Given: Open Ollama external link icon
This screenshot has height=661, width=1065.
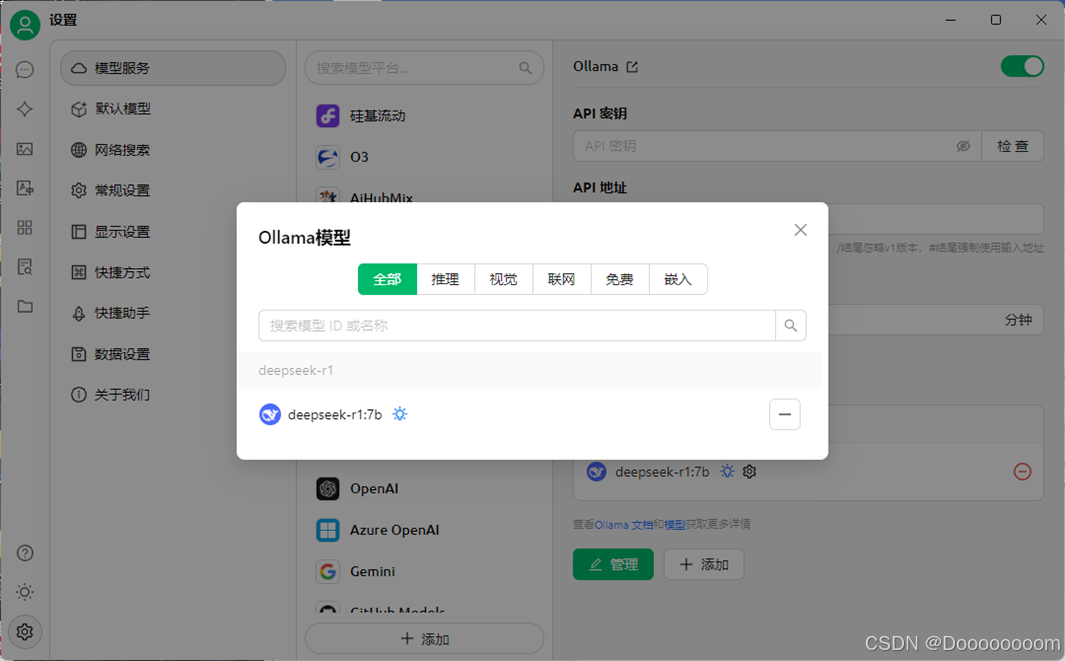Looking at the screenshot, I should [632, 67].
